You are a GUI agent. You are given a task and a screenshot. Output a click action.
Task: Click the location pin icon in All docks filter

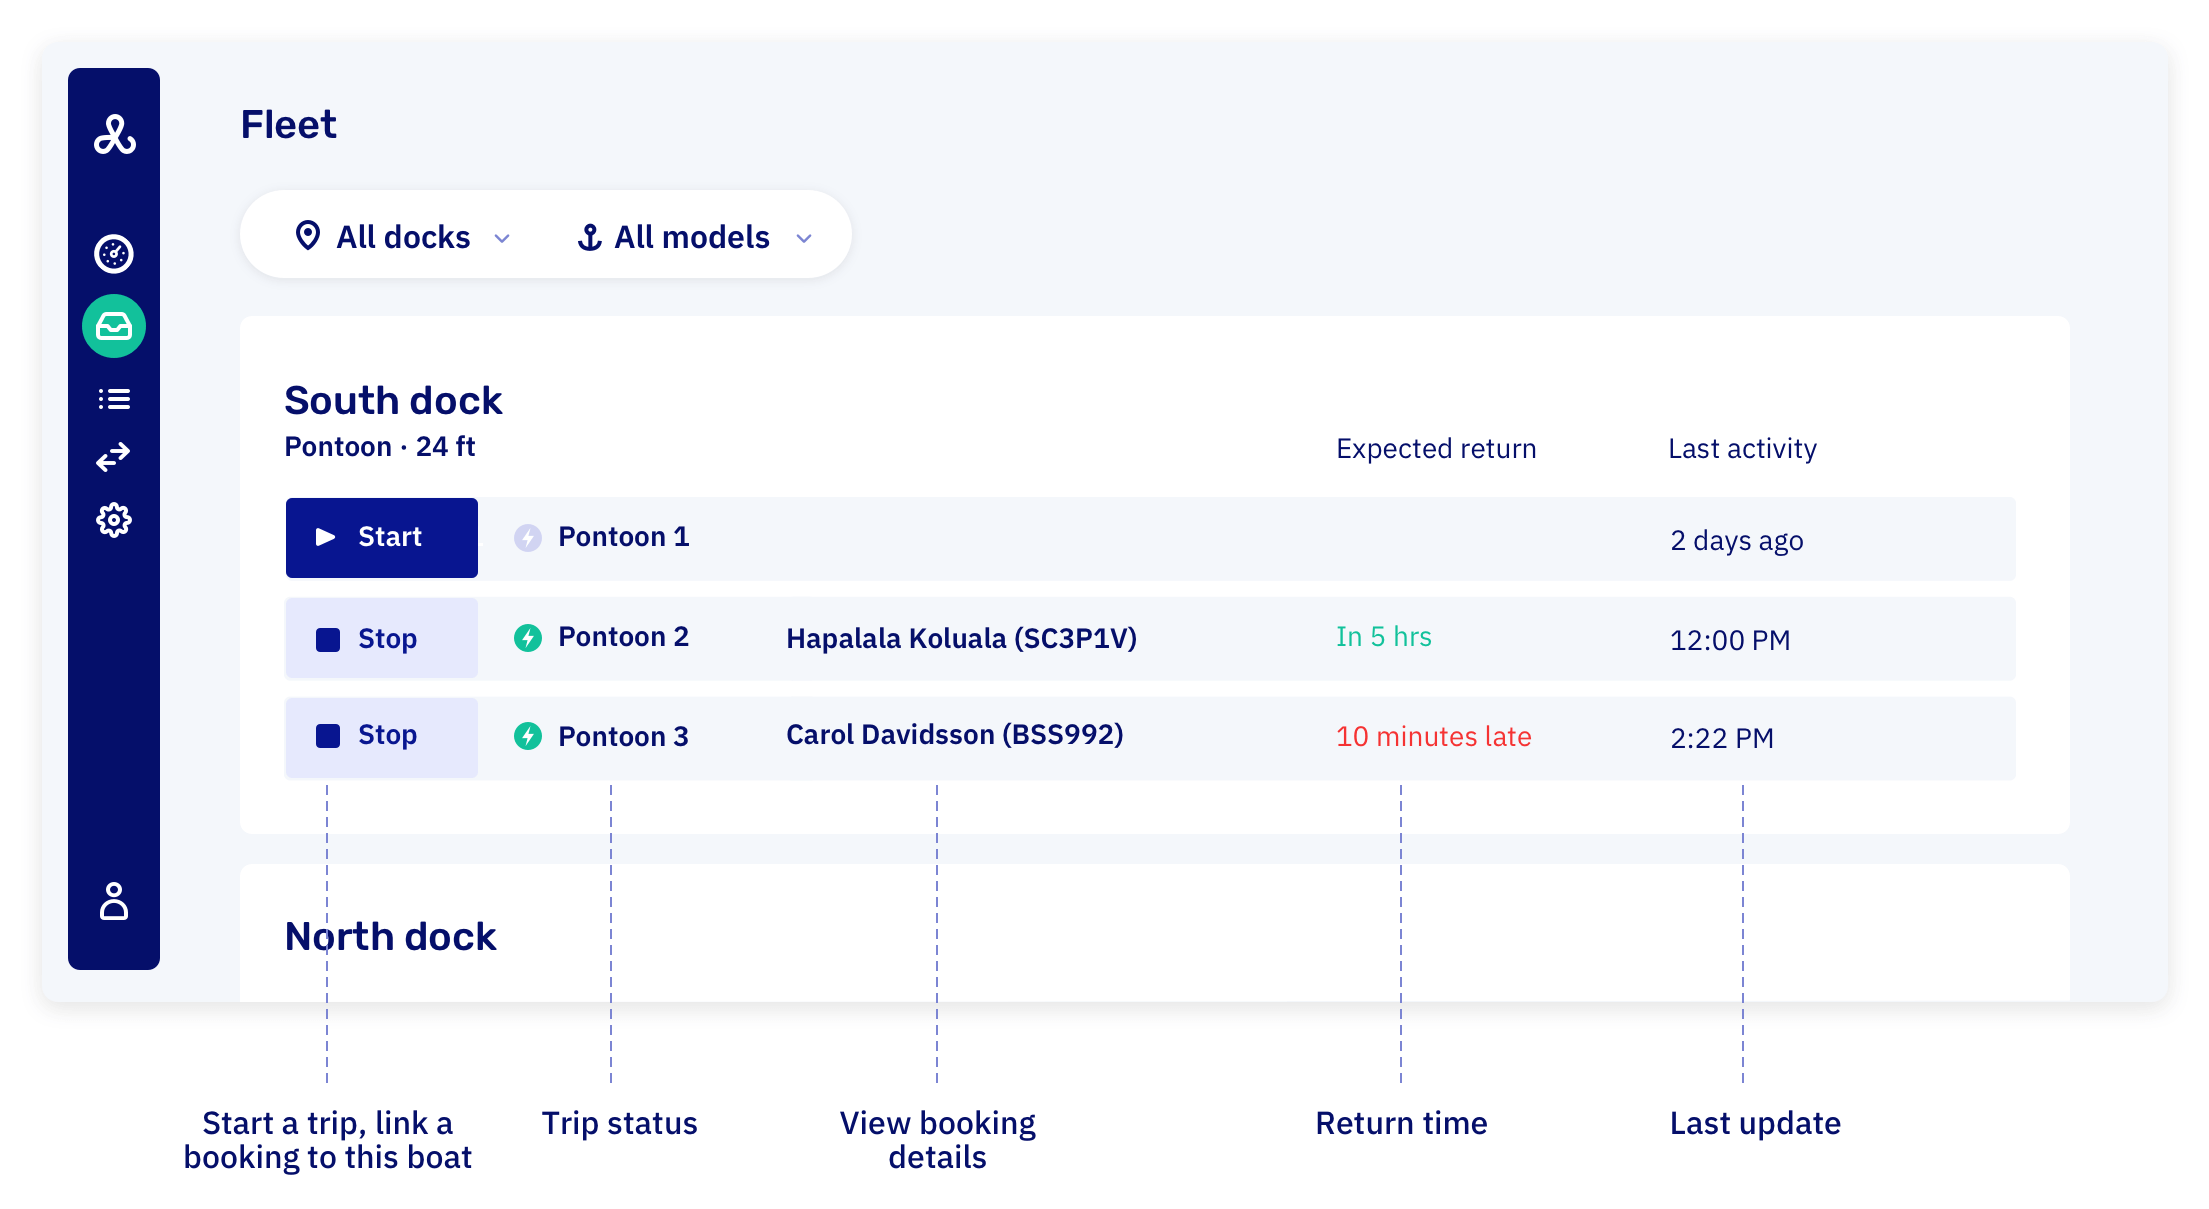coord(308,236)
